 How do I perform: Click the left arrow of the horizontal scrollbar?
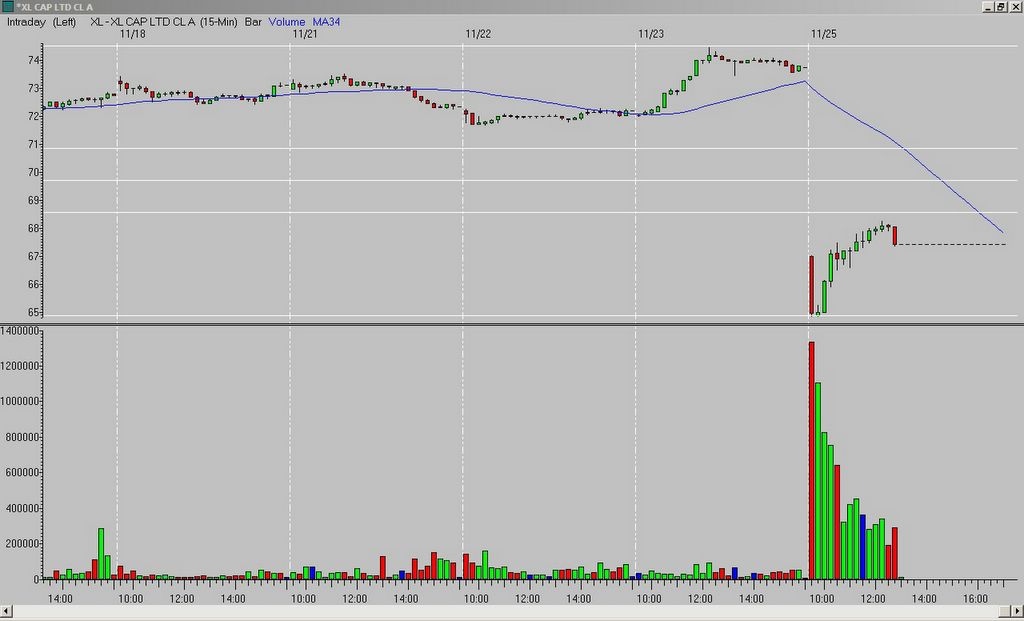click(x=6, y=611)
